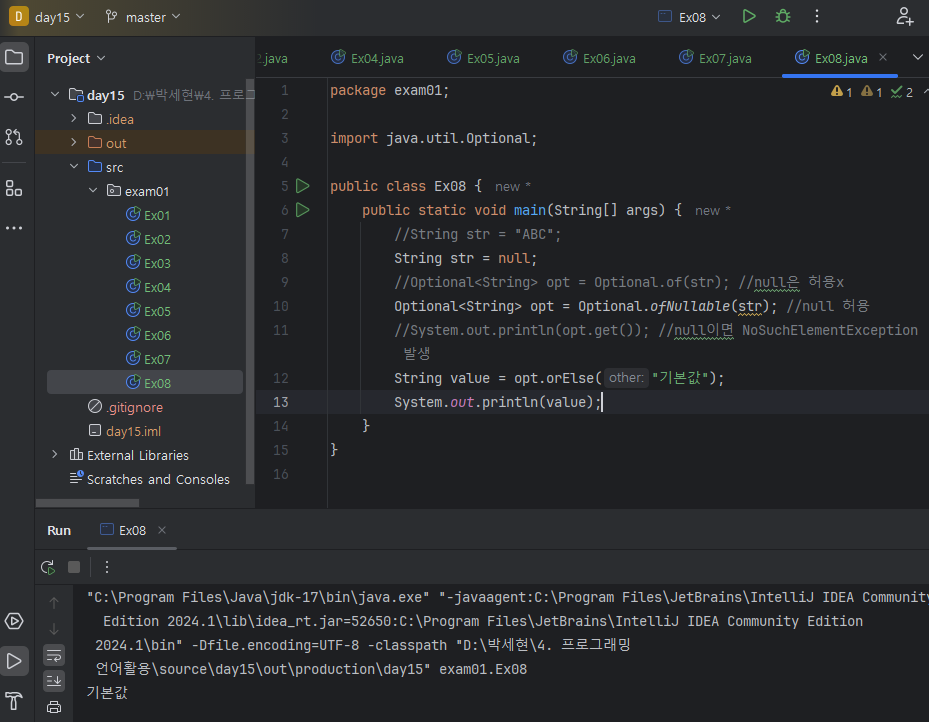The image size is (929, 722).
Task: Expand the .idea folder in the tree
Action: [x=74, y=119]
